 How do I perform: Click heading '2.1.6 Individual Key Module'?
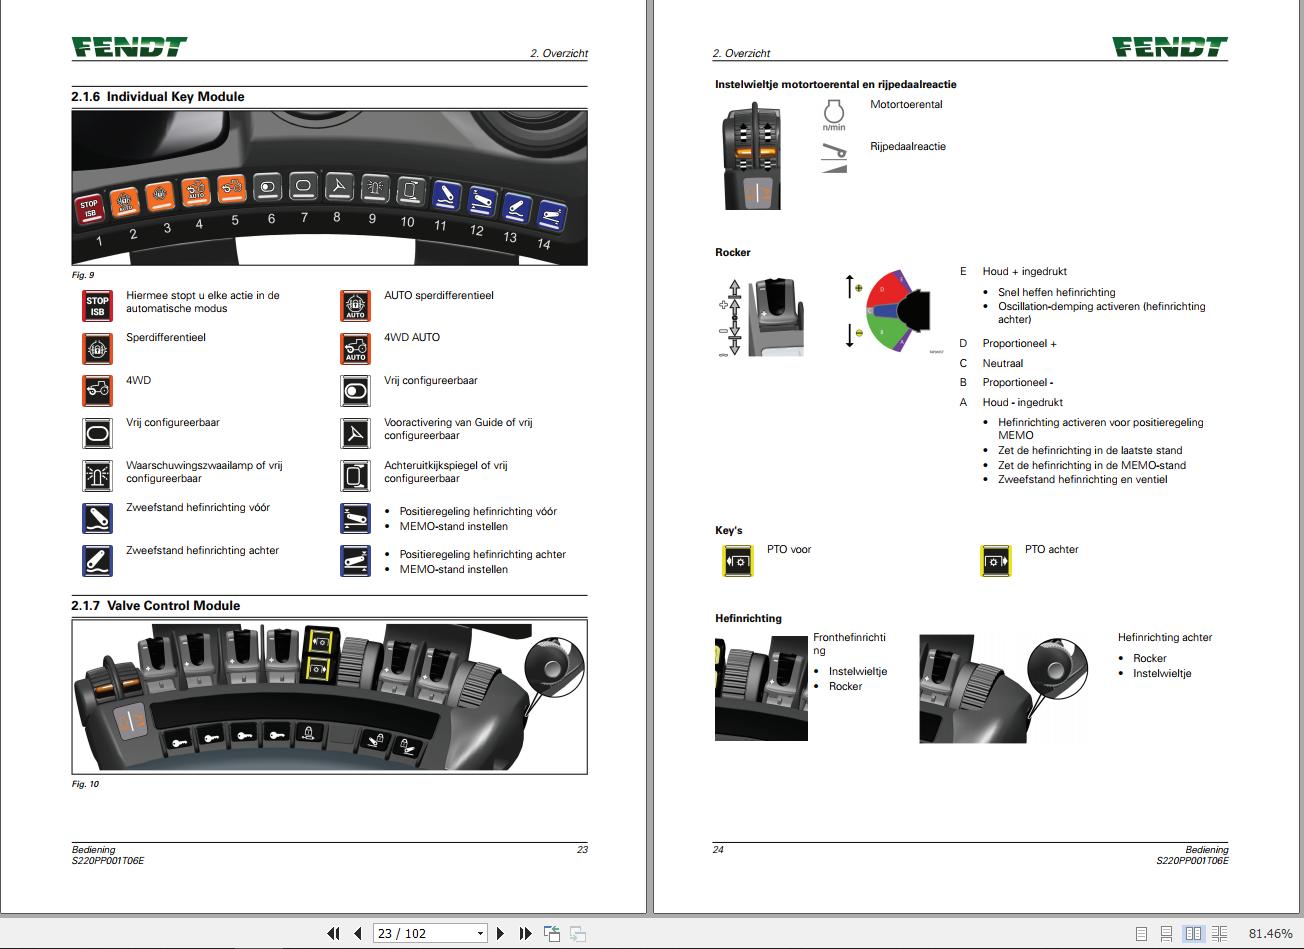tap(157, 97)
